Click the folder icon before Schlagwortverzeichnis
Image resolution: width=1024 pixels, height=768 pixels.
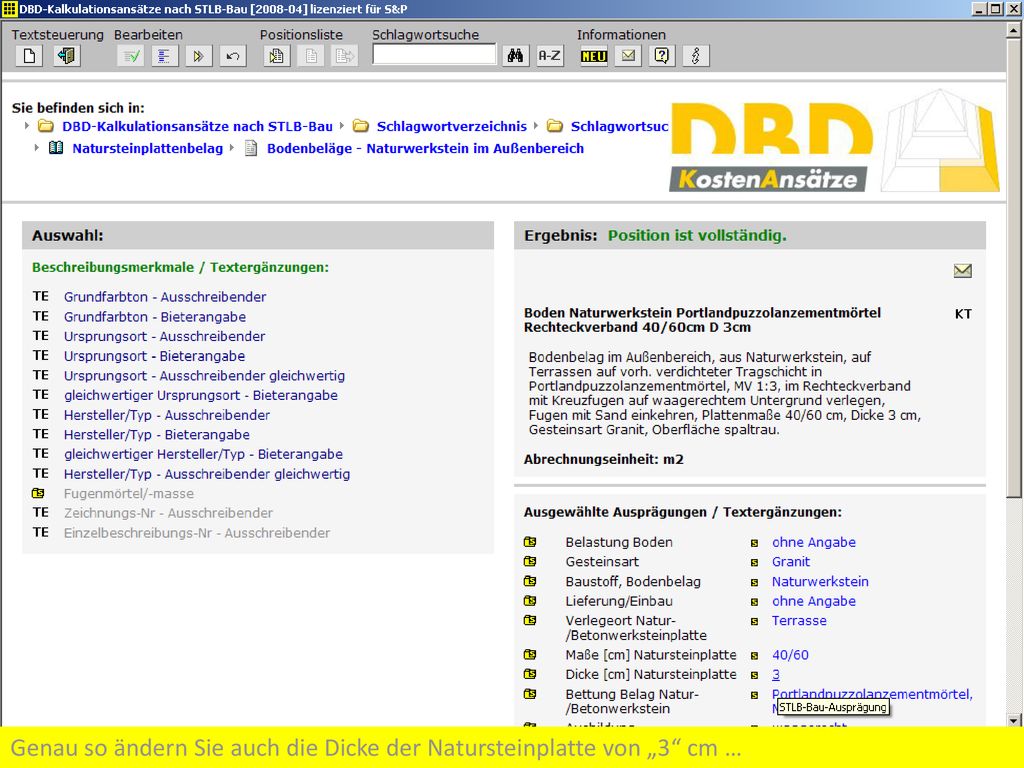pyautogui.click(x=360, y=126)
